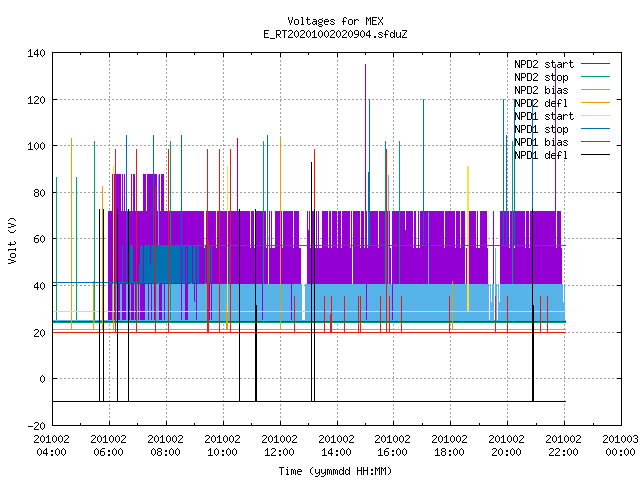The image size is (640, 480).
Task: Click the x-axis tick 201002 14:00
Action: tap(336, 446)
